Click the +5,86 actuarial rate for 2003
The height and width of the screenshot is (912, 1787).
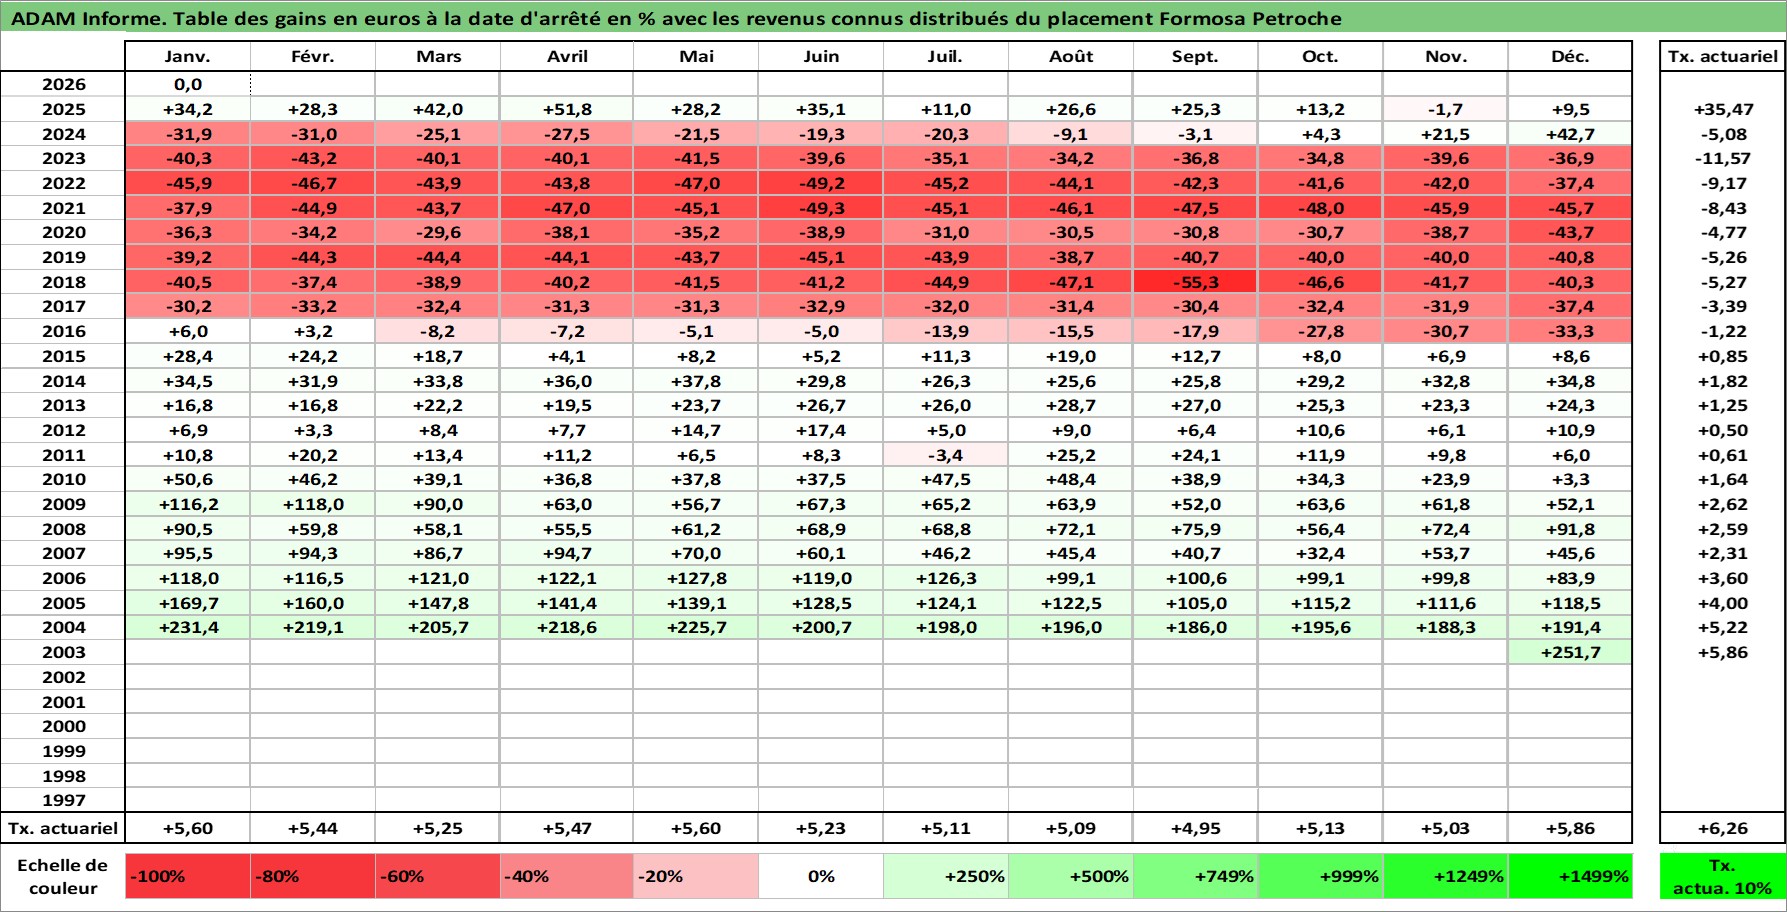click(1723, 652)
